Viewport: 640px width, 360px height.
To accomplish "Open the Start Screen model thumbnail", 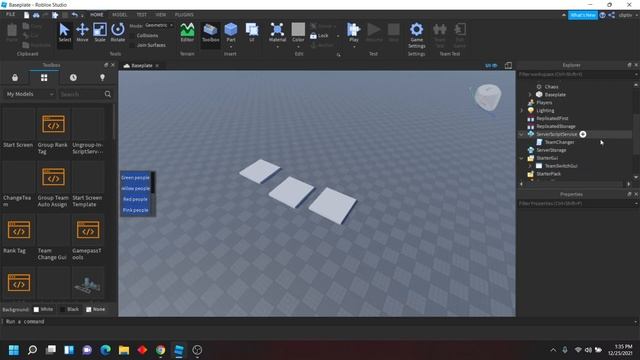I will point(18,125).
